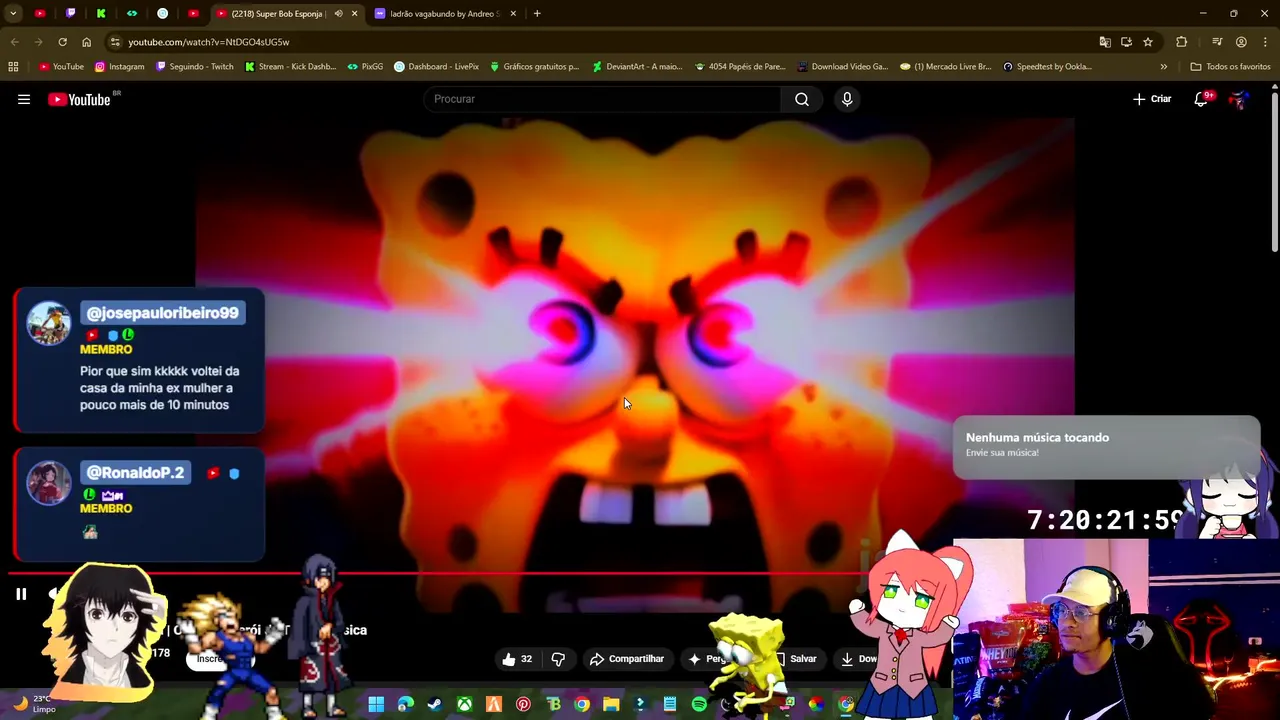Pause the video with the pause control

click(x=21, y=594)
